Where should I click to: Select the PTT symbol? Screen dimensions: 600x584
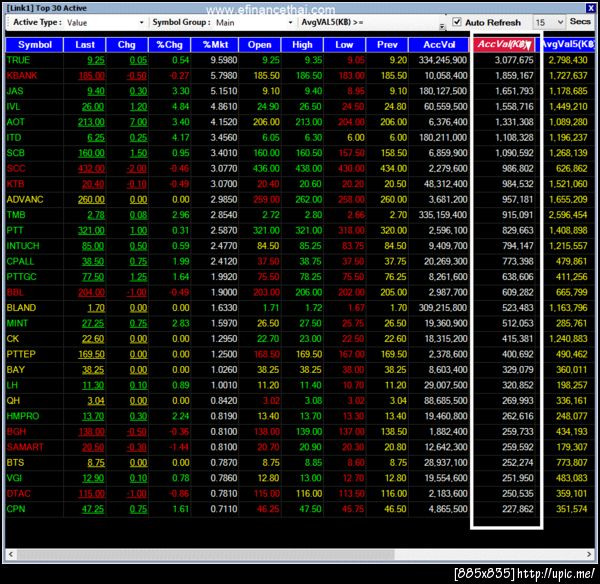(x=15, y=230)
